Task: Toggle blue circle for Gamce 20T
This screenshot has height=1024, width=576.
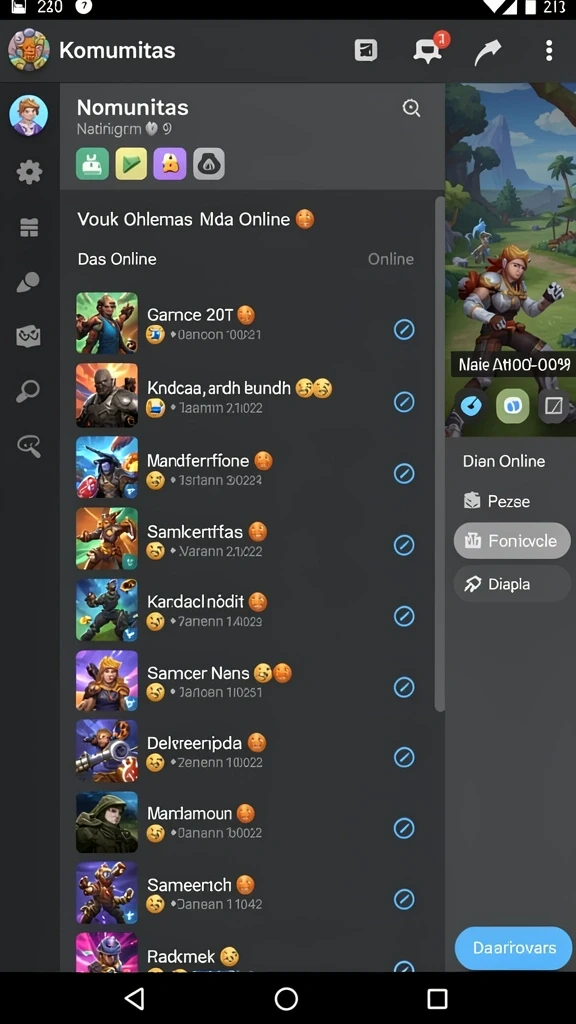Action: pos(404,330)
